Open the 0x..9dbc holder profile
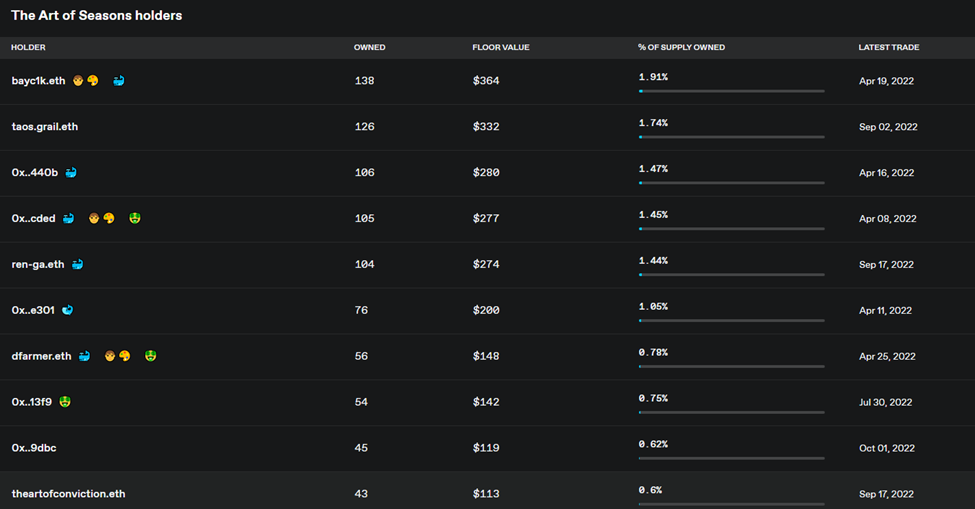This screenshot has height=509, width=975. tap(34, 448)
